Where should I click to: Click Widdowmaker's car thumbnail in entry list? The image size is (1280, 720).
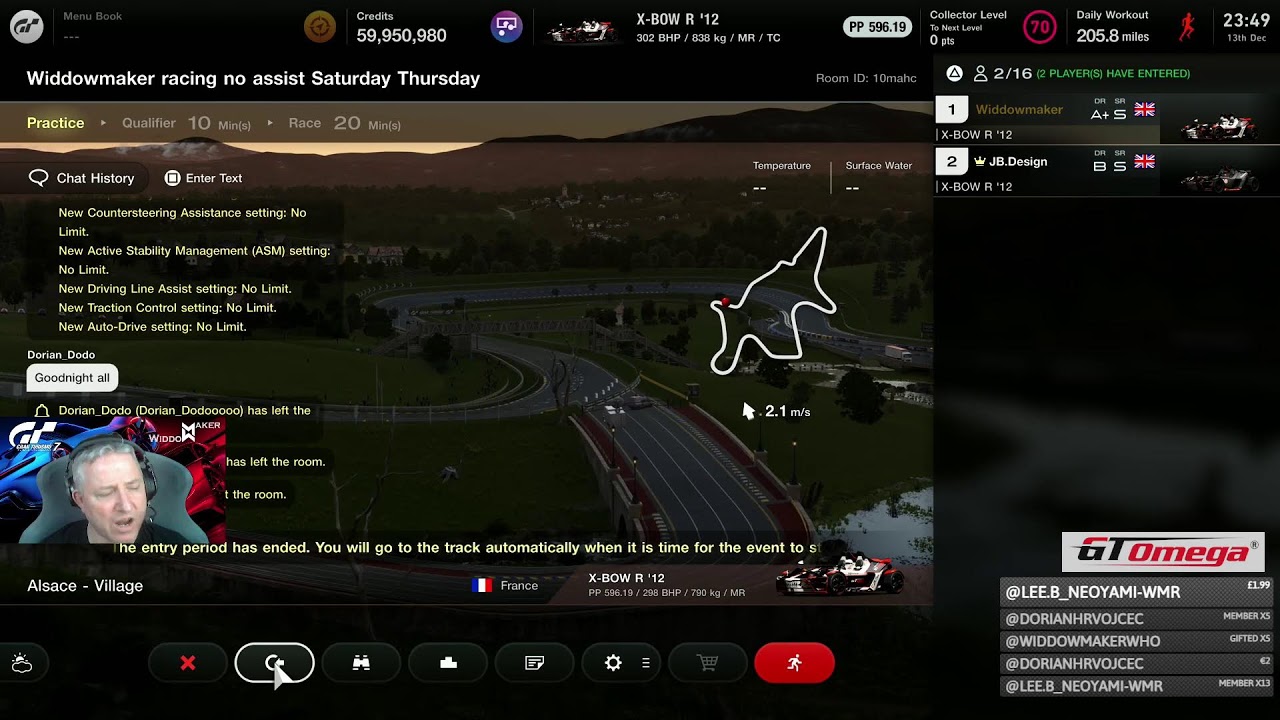tap(1218, 126)
